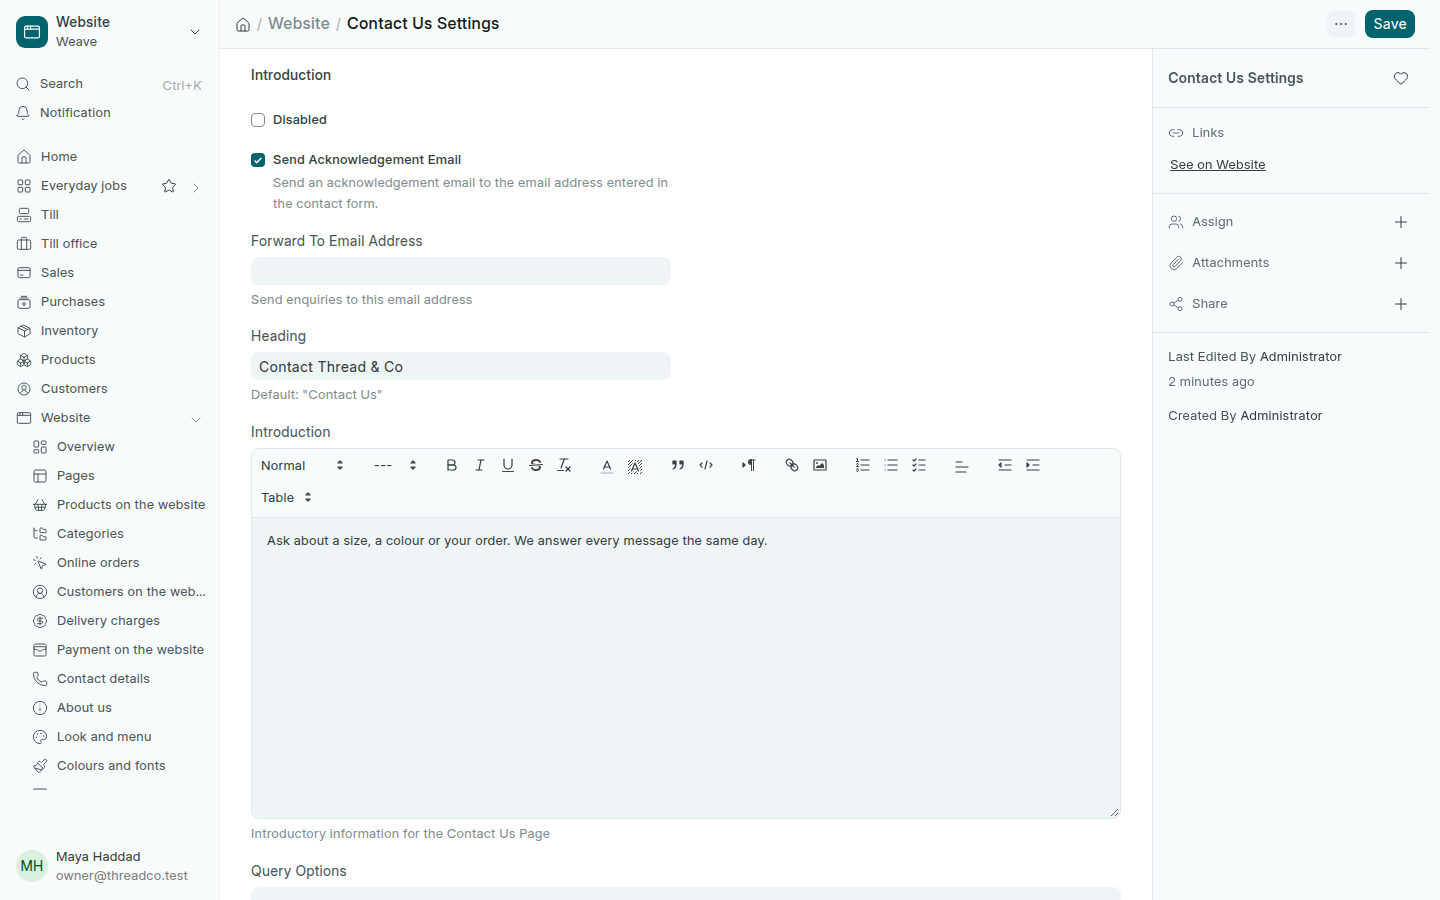Insert a hyperlink in the editor
This screenshot has height=900, width=1440.
[792, 465]
